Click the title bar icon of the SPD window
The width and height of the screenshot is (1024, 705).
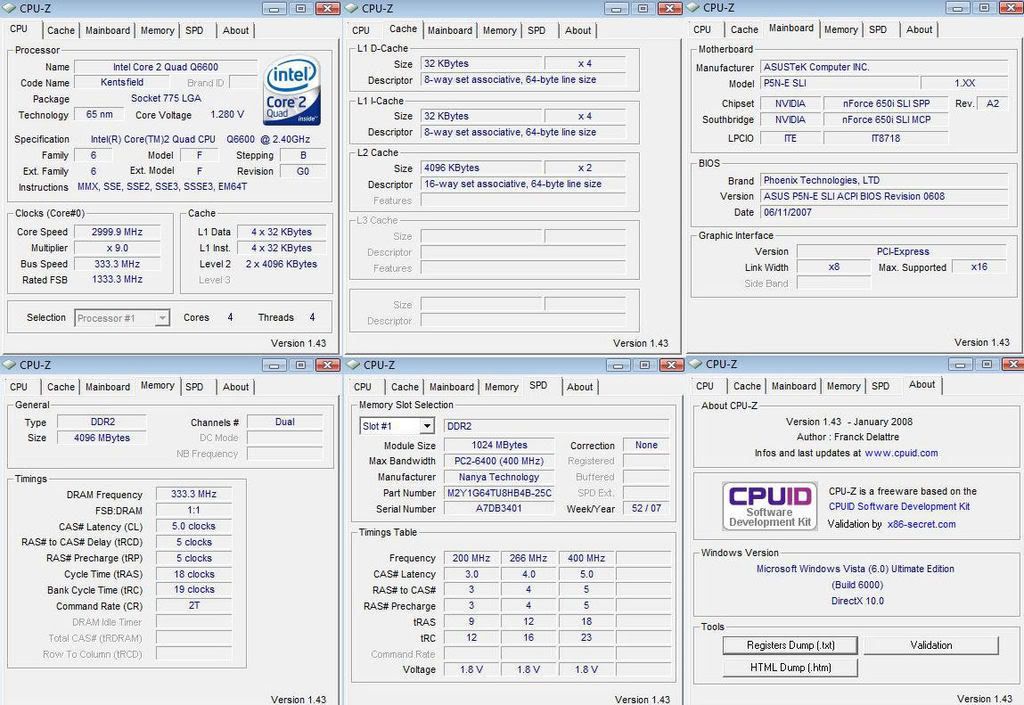353,365
